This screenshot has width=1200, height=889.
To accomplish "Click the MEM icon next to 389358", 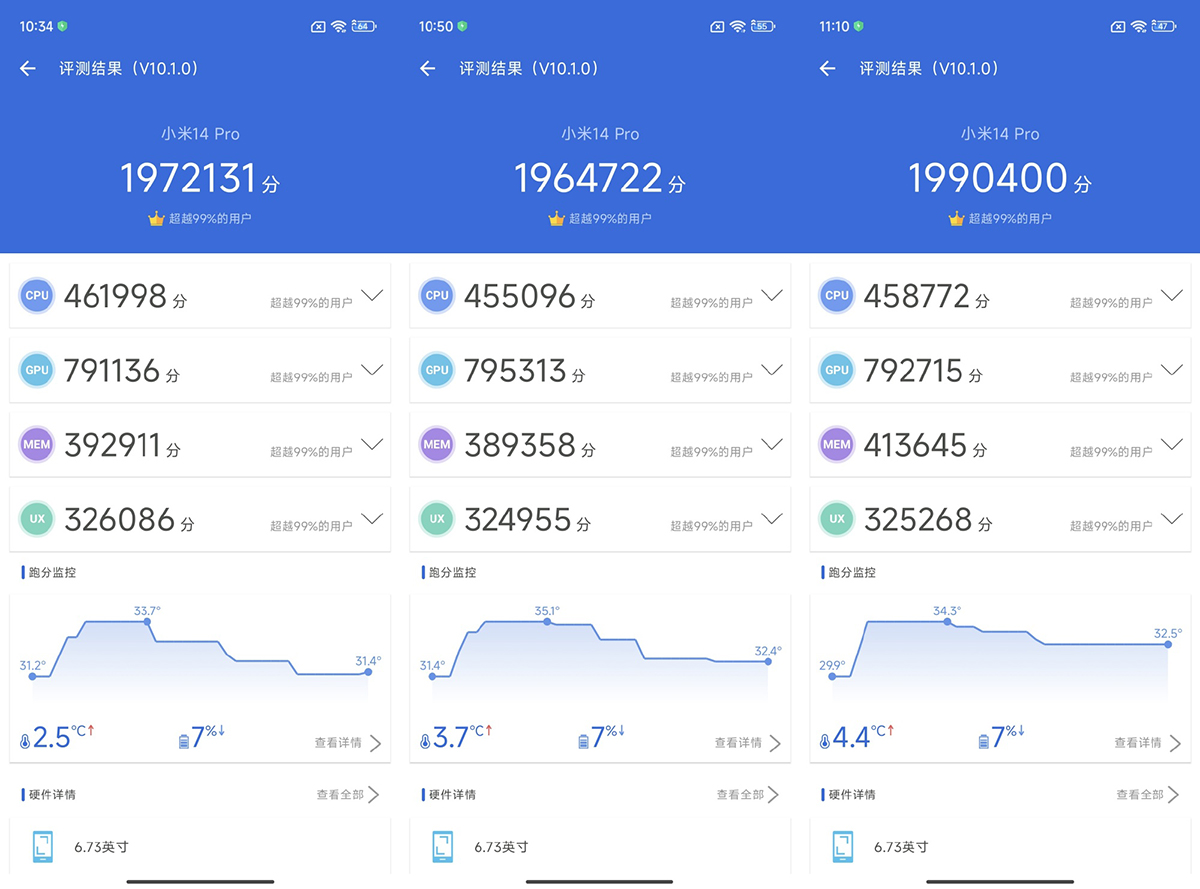I will pyautogui.click(x=437, y=444).
